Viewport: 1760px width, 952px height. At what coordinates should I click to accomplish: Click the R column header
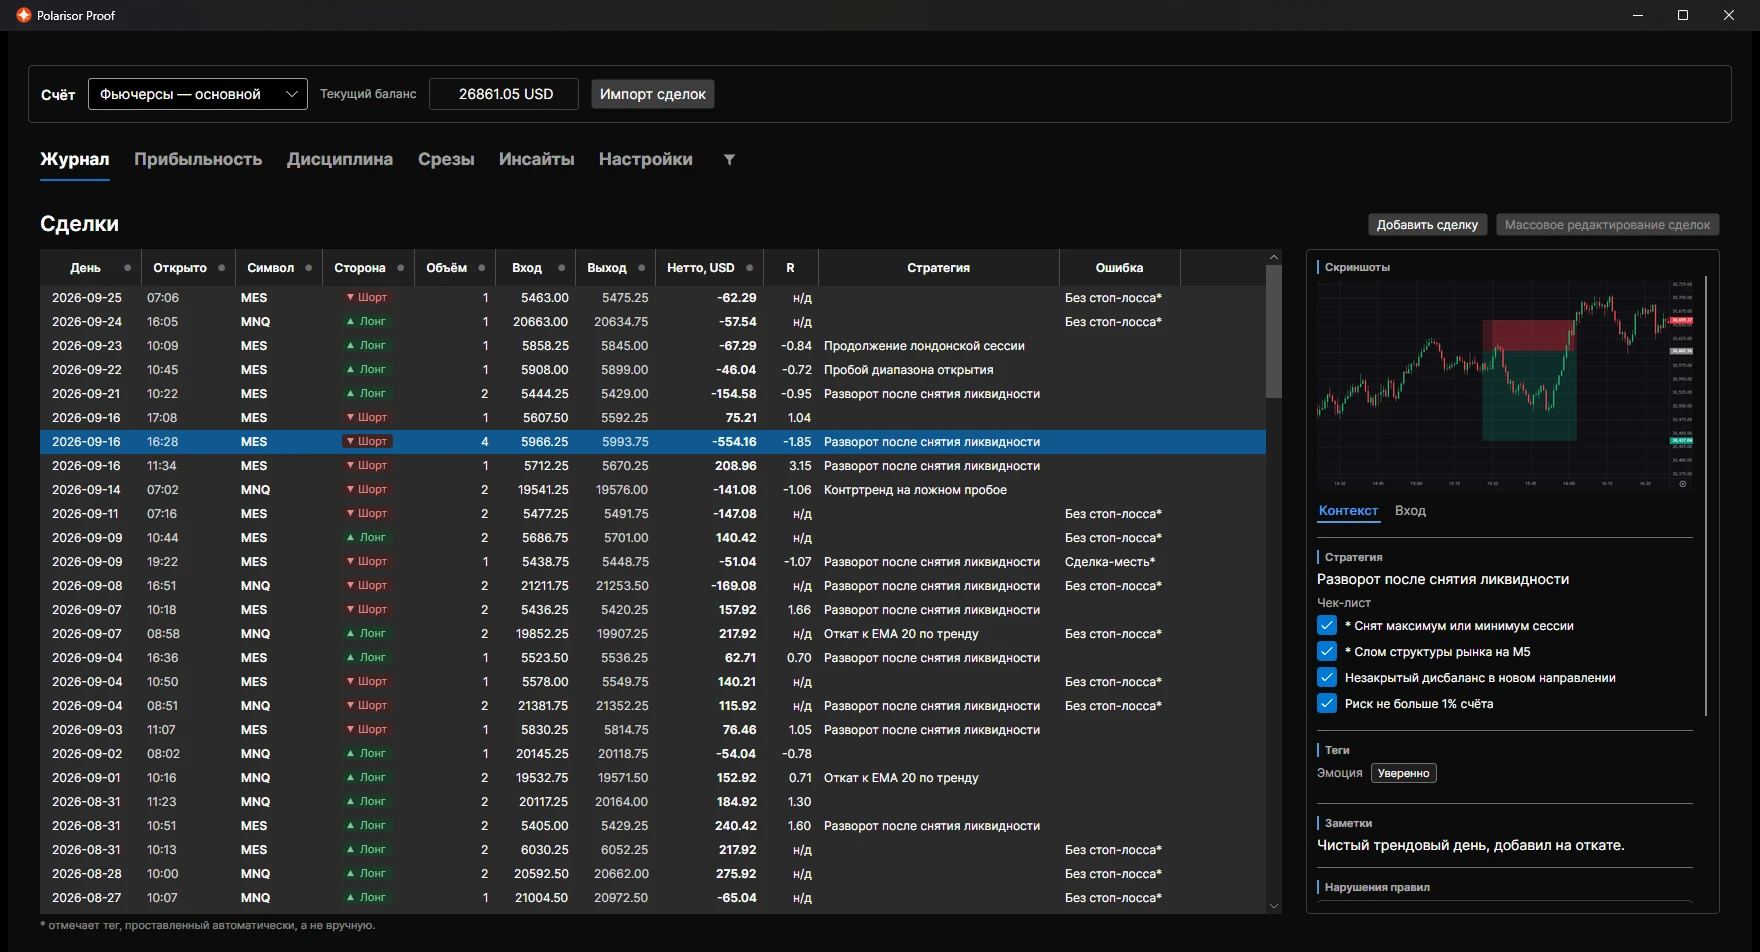[790, 268]
